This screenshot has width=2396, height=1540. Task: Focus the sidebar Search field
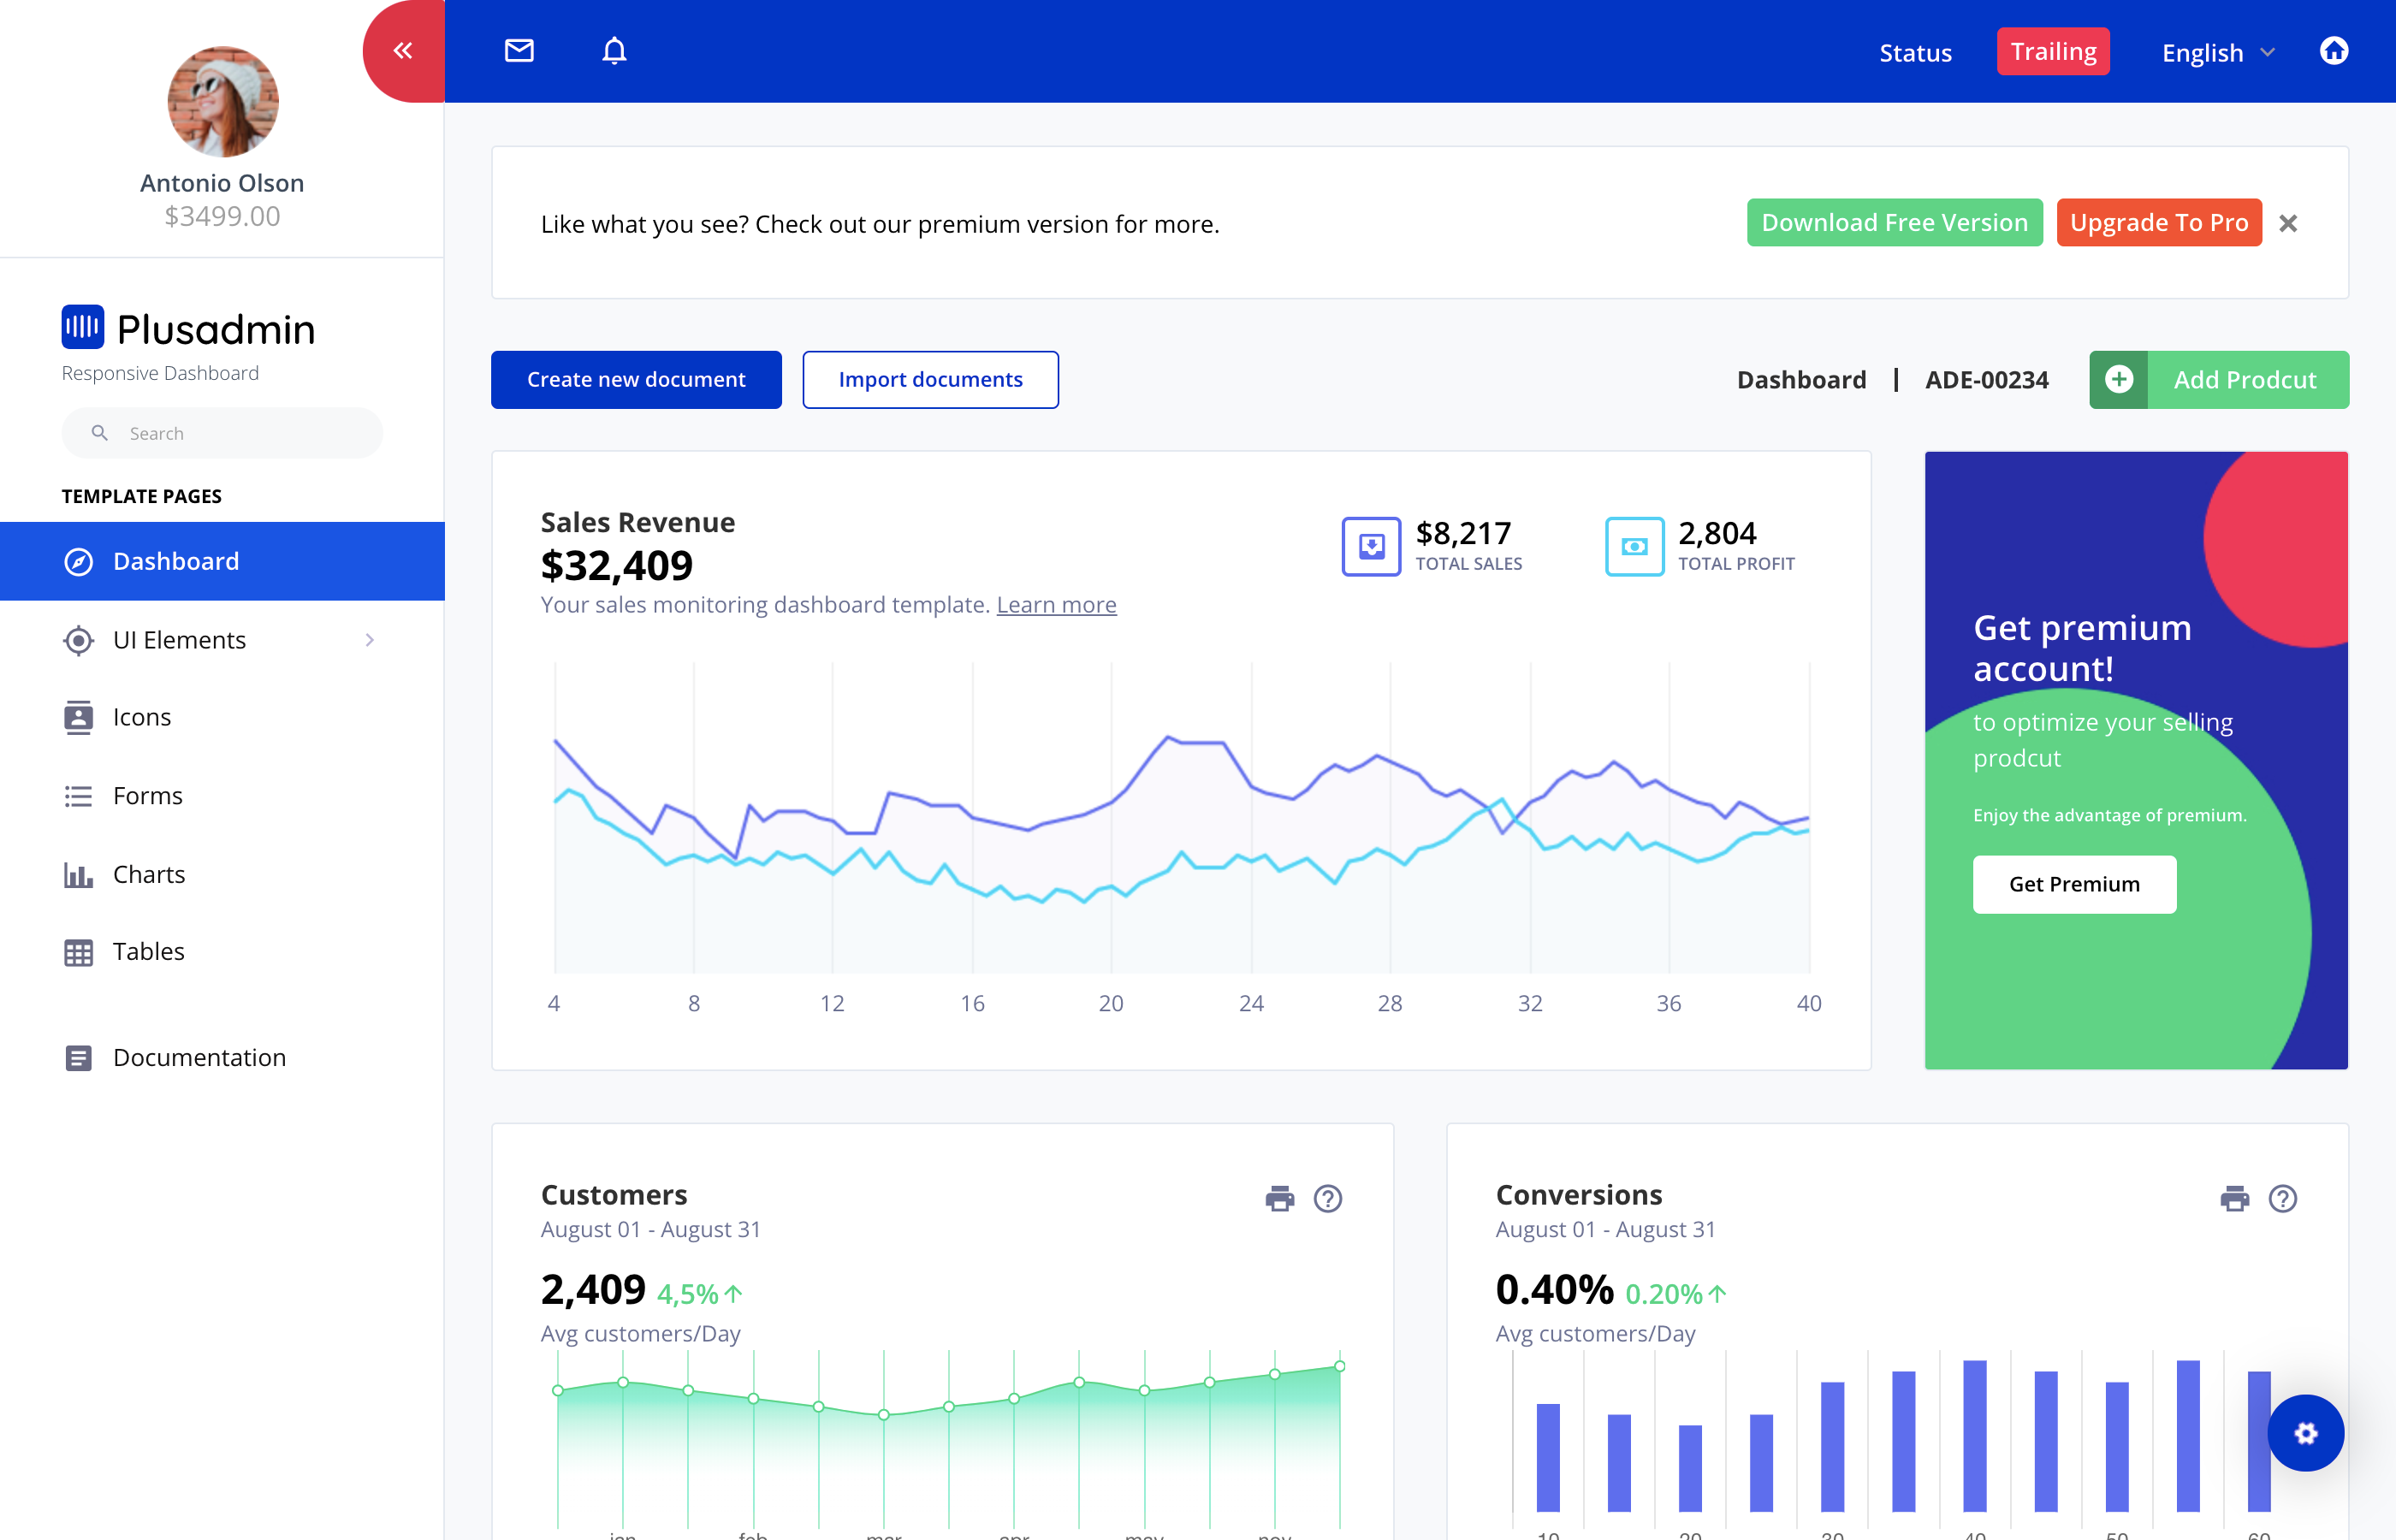tap(222, 433)
